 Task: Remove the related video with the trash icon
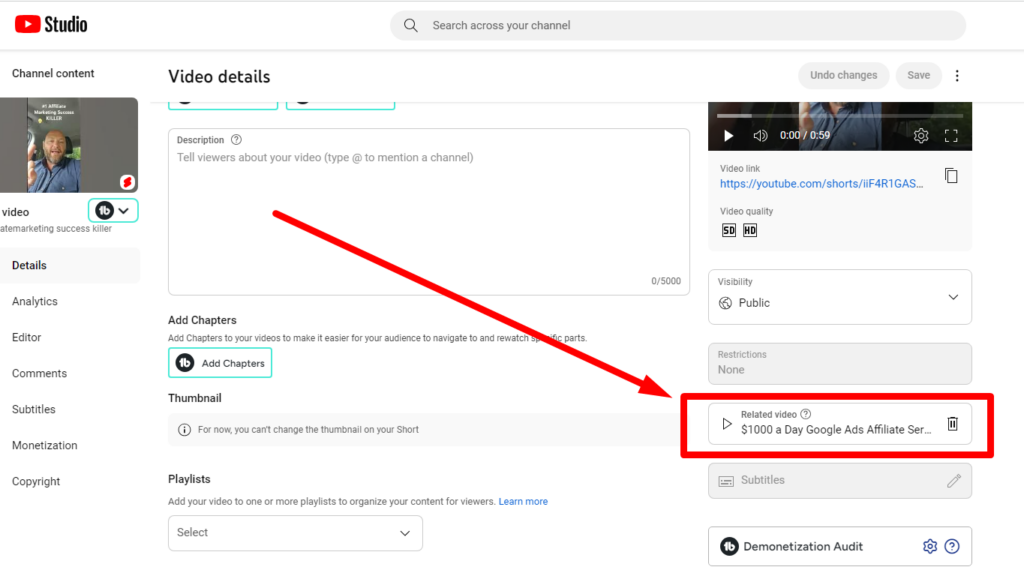point(952,424)
